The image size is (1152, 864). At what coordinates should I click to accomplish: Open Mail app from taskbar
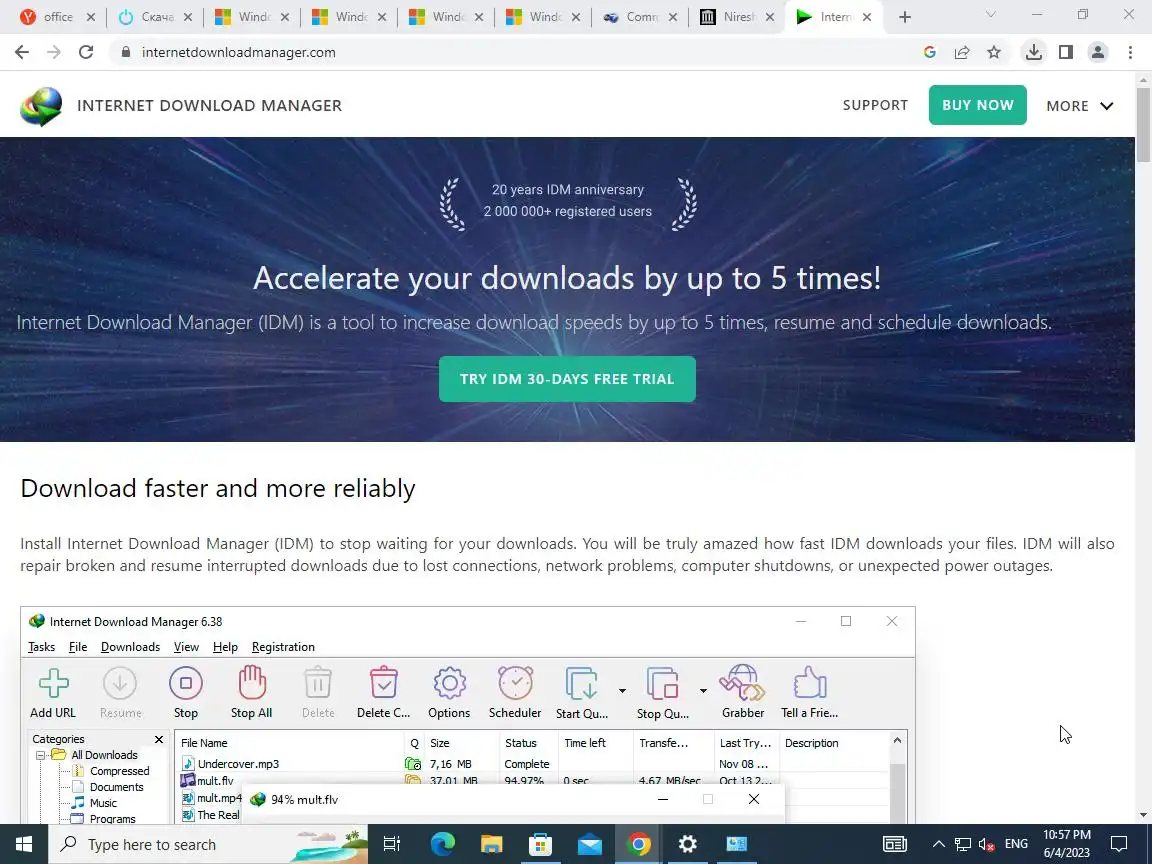pyautogui.click(x=589, y=844)
